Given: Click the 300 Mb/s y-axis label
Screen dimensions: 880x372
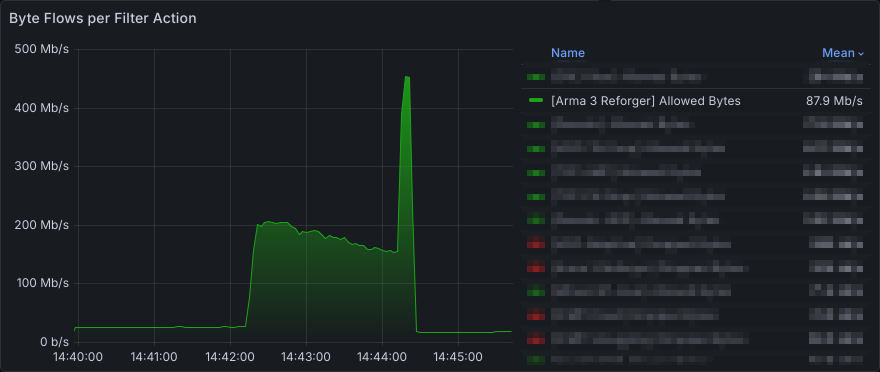Looking at the screenshot, I should pos(42,167).
